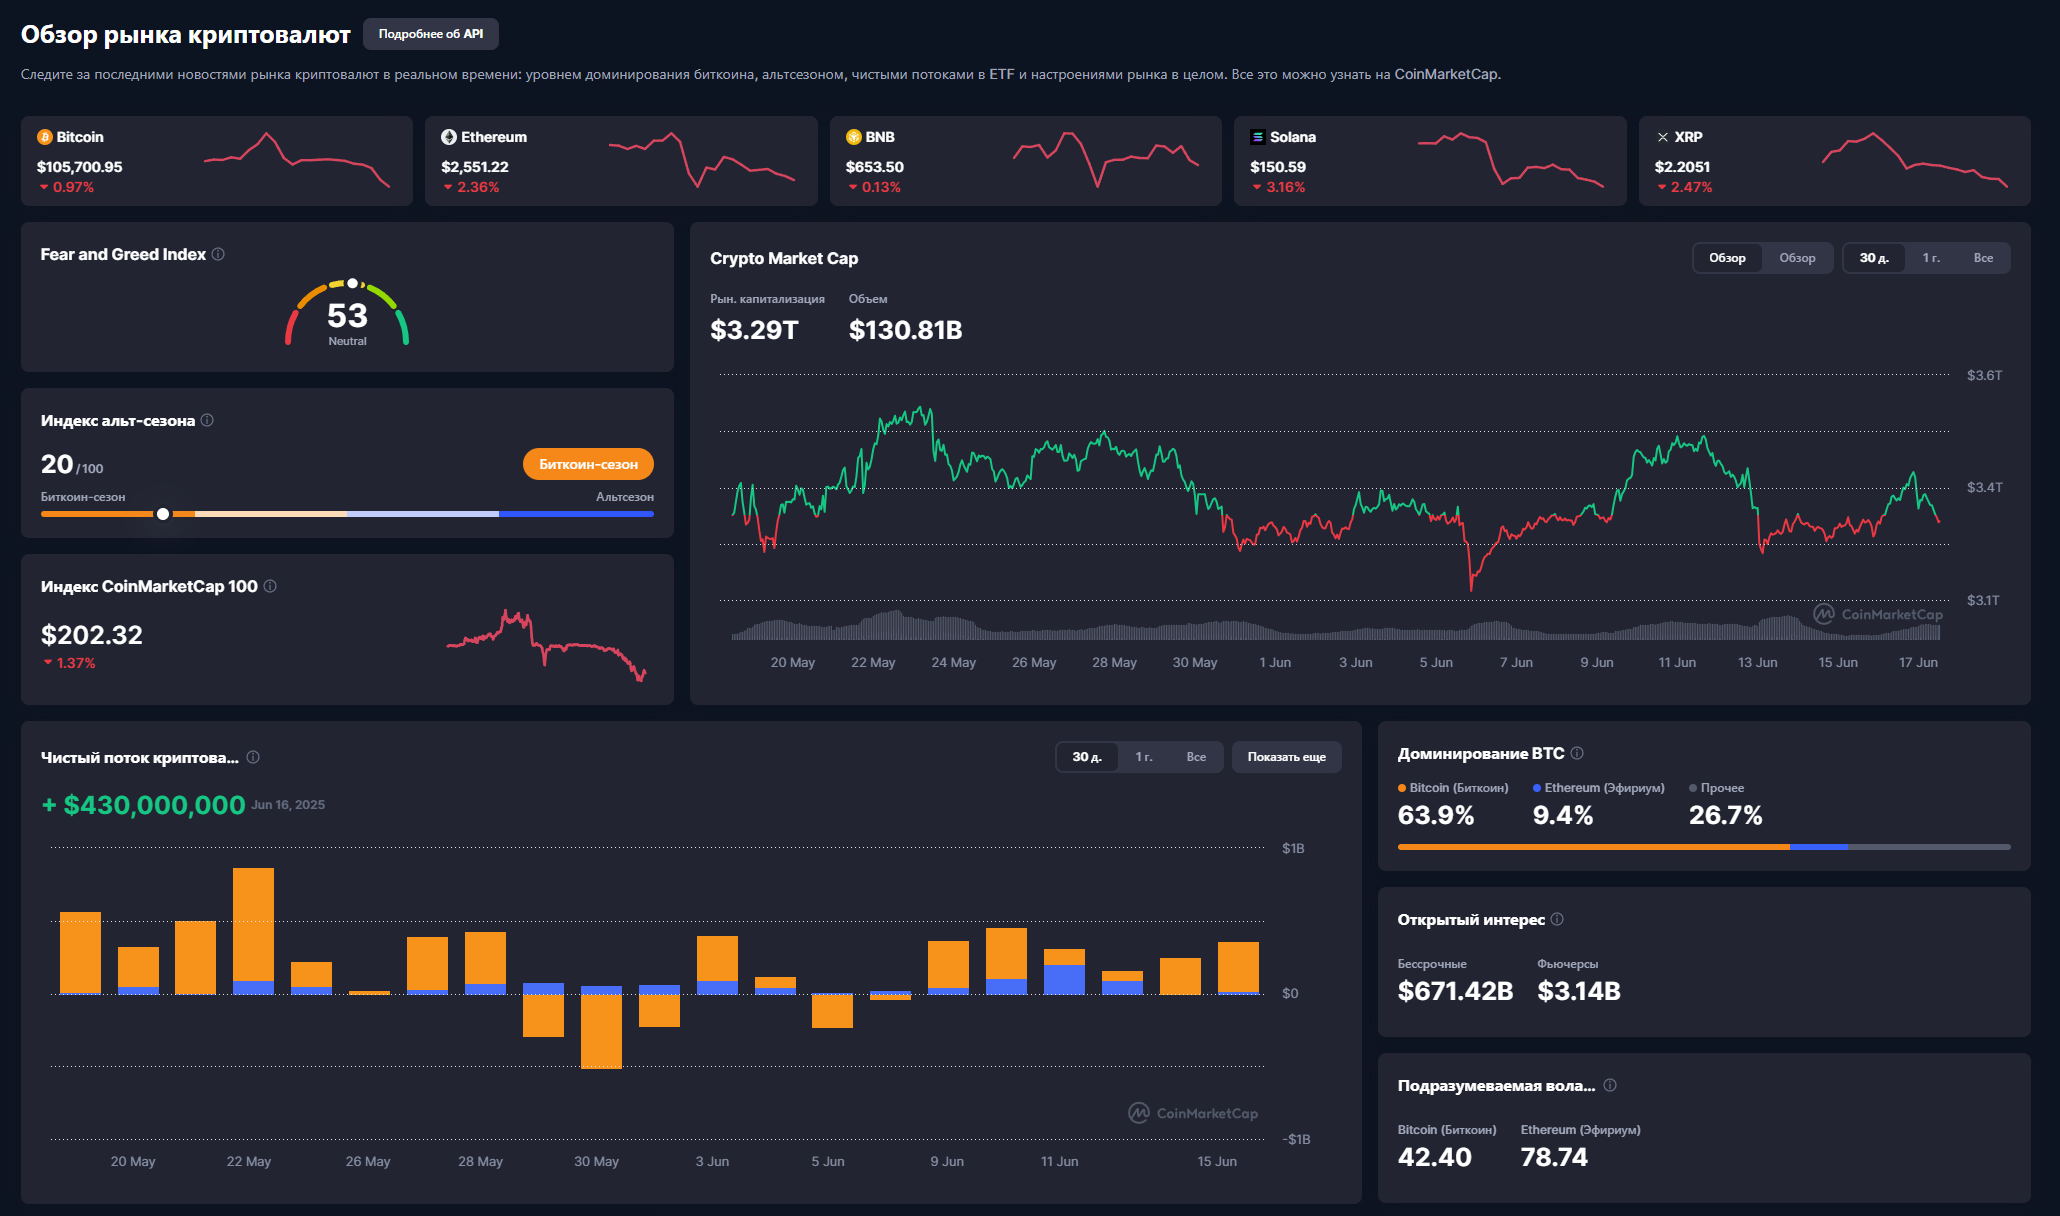Click the Bitcoin coin icon
The image size is (2060, 1216).
(x=45, y=137)
